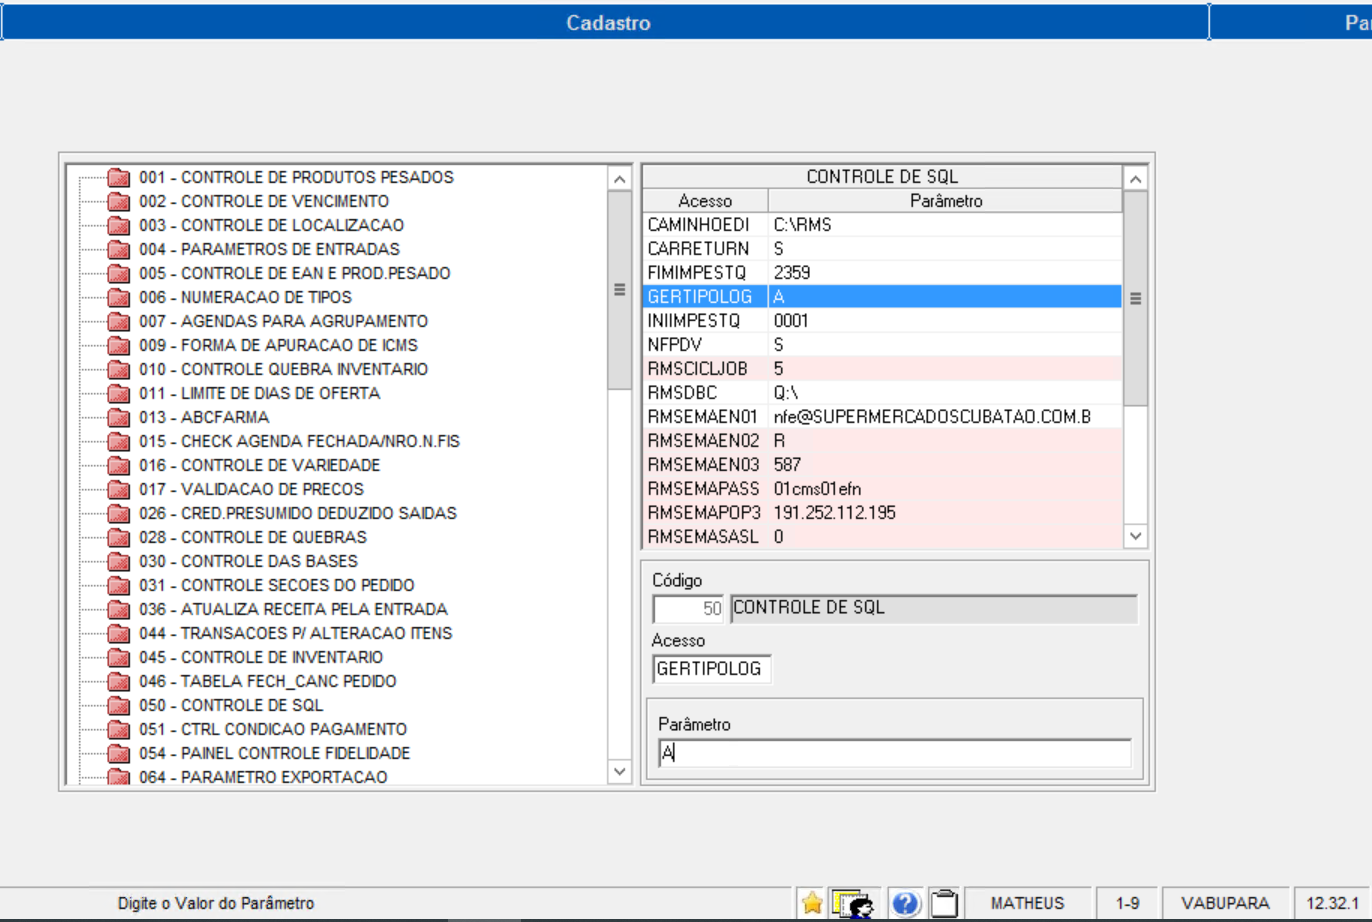Select tree item 016 - CONTROLE DE VARIEDADE

click(259, 465)
